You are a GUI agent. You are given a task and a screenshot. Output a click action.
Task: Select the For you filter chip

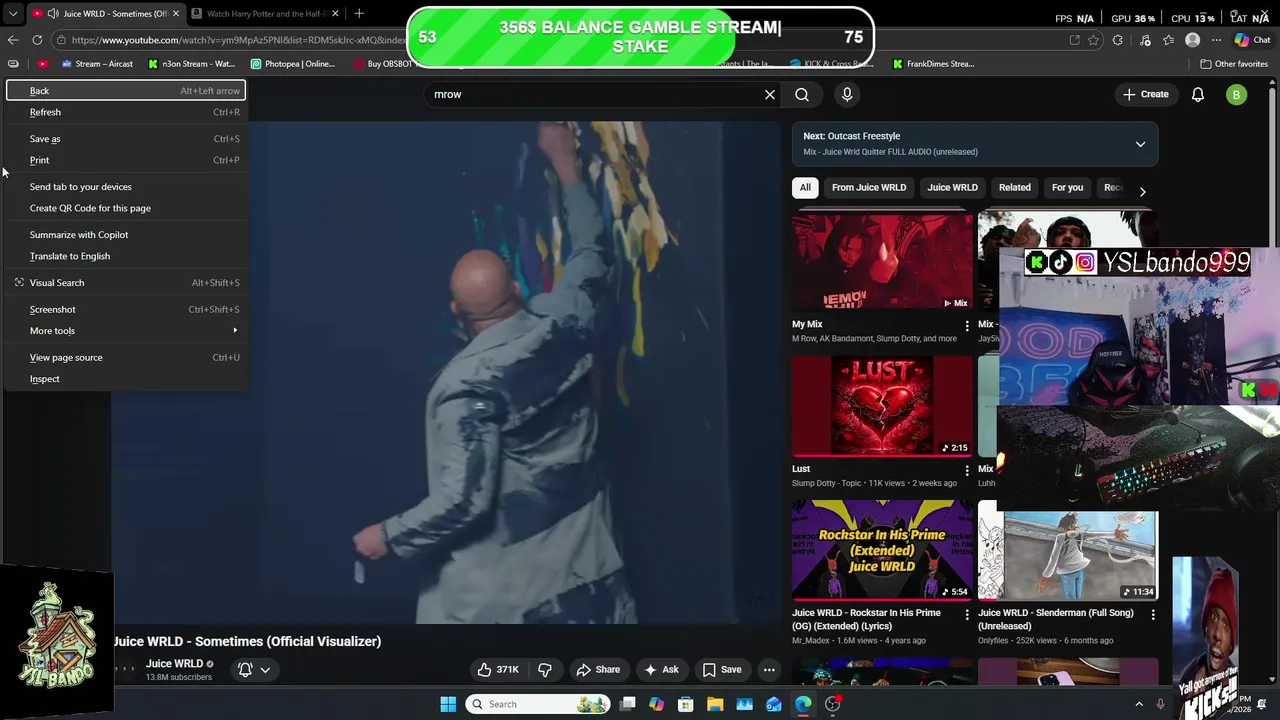click(1067, 187)
